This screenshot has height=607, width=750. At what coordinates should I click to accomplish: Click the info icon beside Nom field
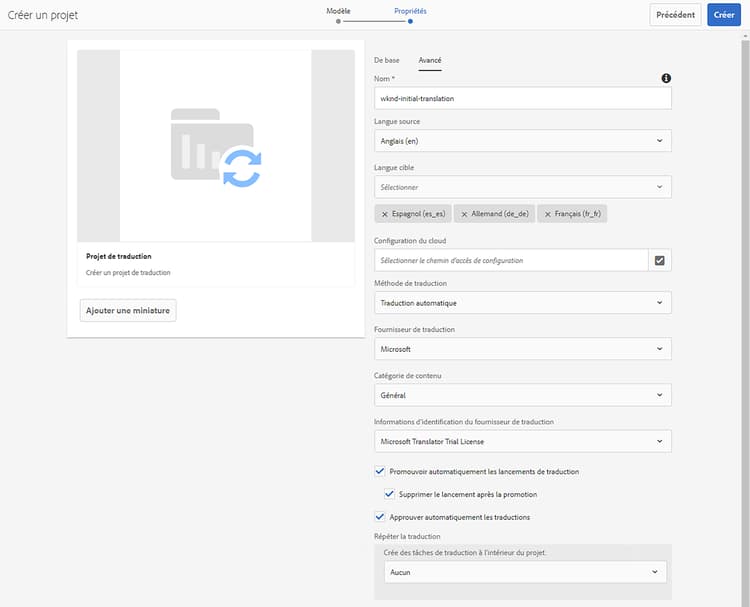(666, 78)
